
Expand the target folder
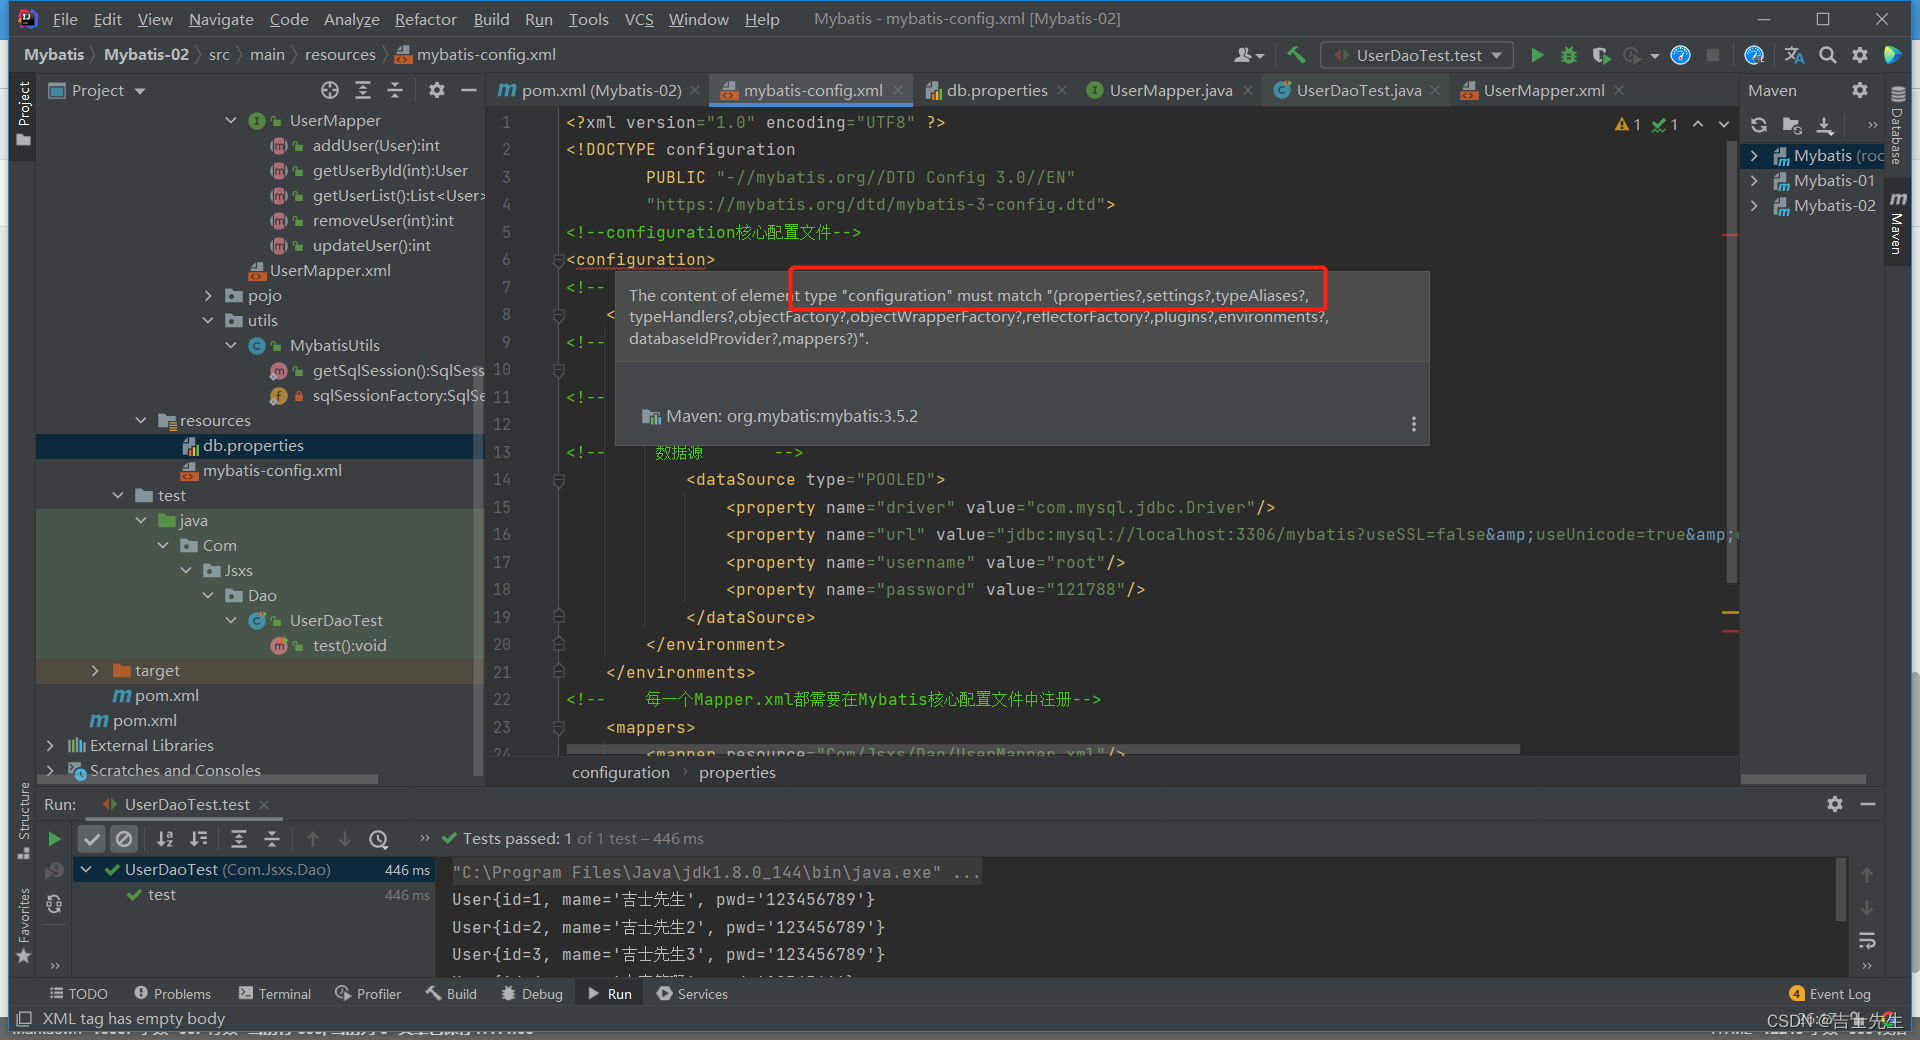(95, 670)
